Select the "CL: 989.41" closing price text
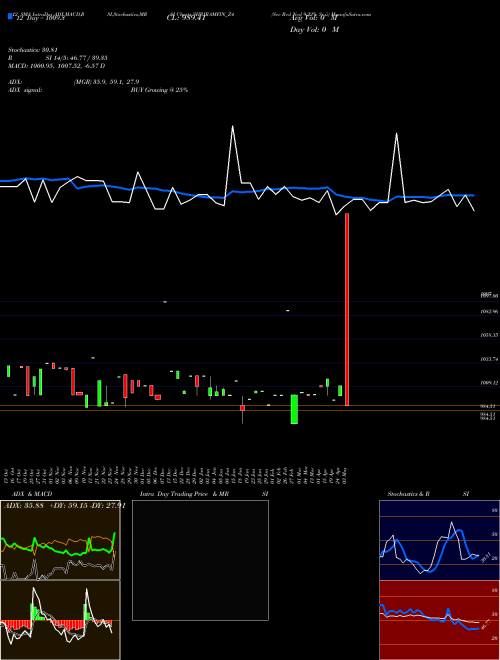Image resolution: width=500 pixels, height=660 pixels. coord(185,18)
